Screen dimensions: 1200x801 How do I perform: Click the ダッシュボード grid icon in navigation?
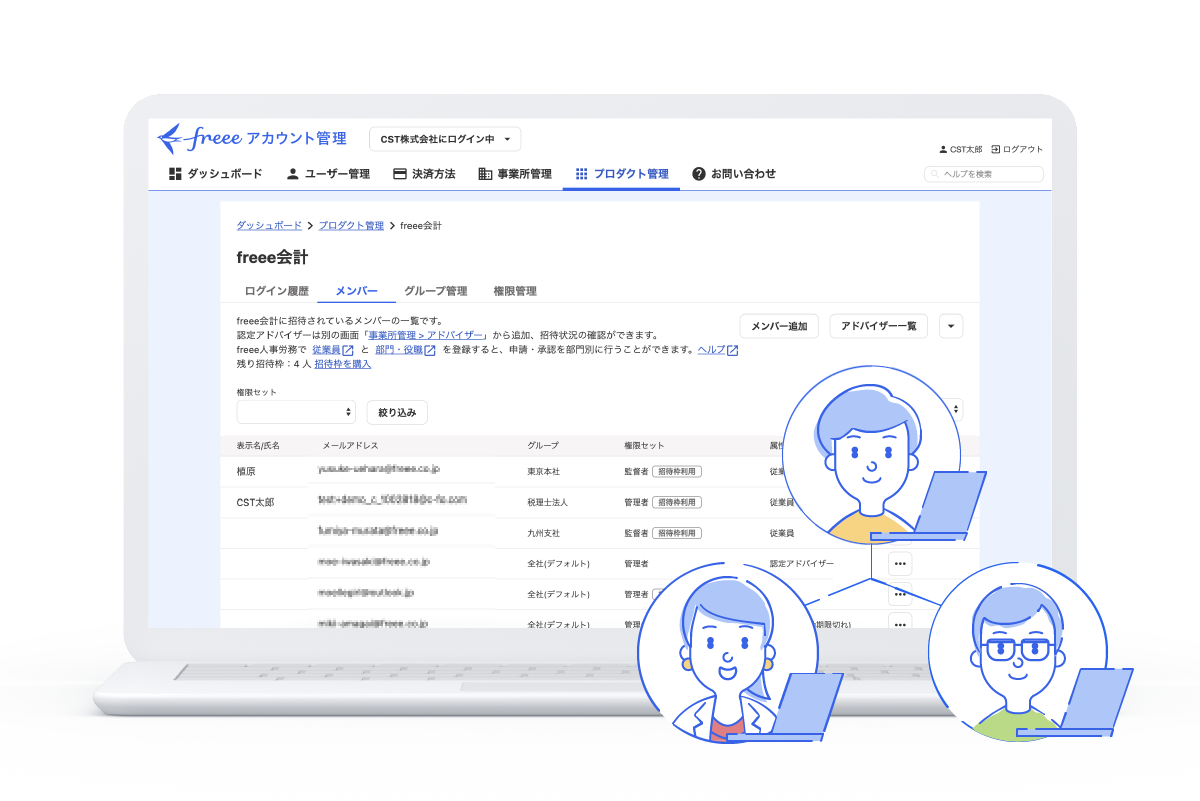[175, 174]
